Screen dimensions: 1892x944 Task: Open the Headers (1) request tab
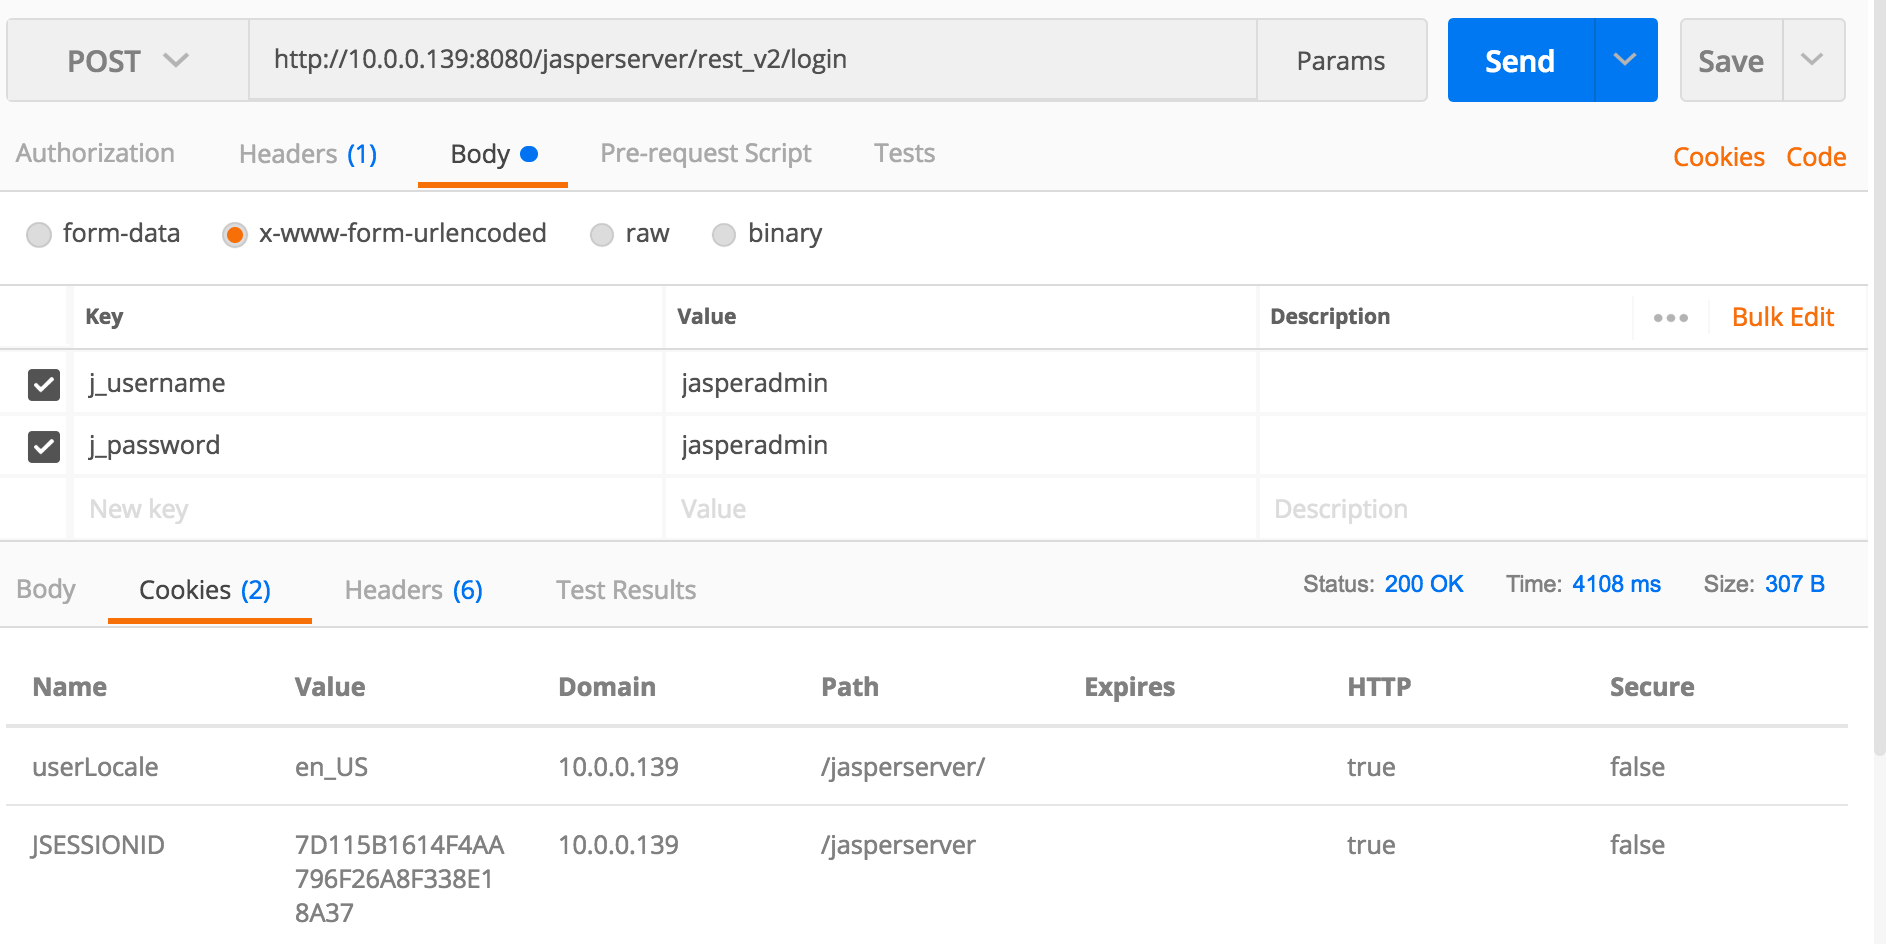tap(307, 153)
